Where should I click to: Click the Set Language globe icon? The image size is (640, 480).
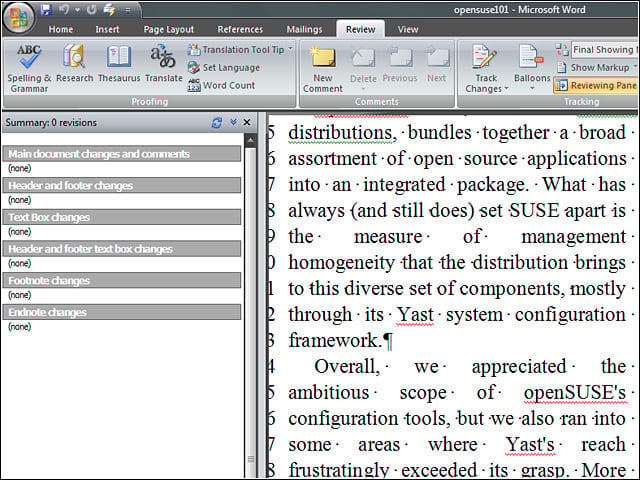[x=194, y=67]
